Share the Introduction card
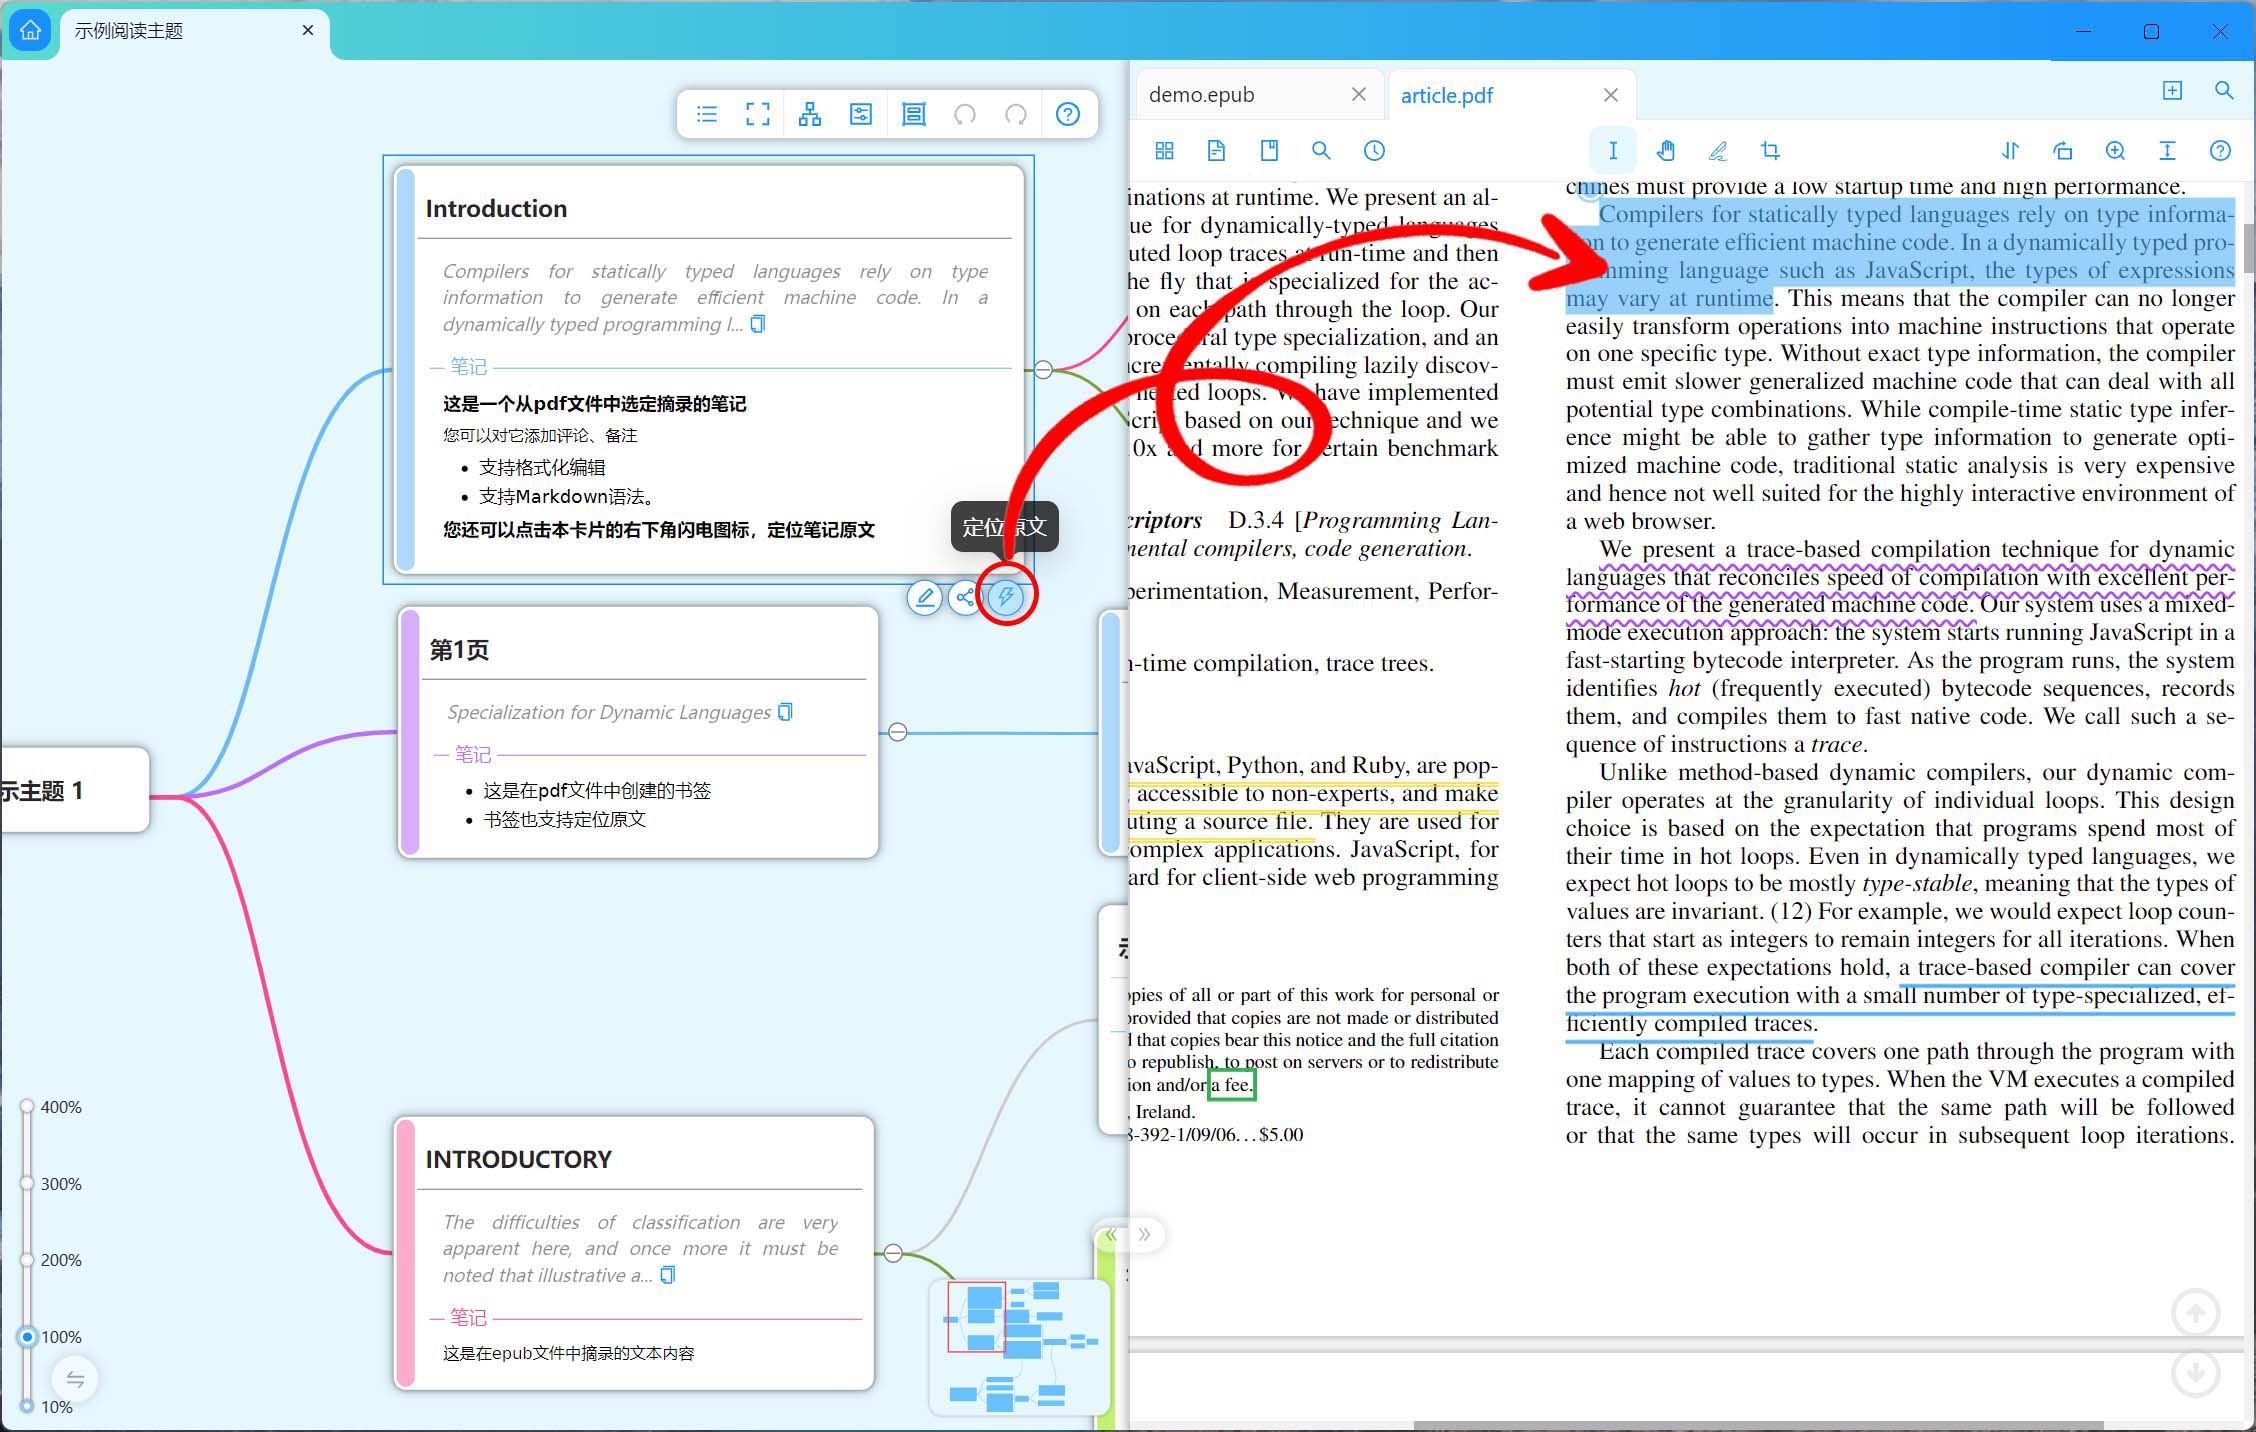This screenshot has height=1432, width=2256. pos(964,598)
